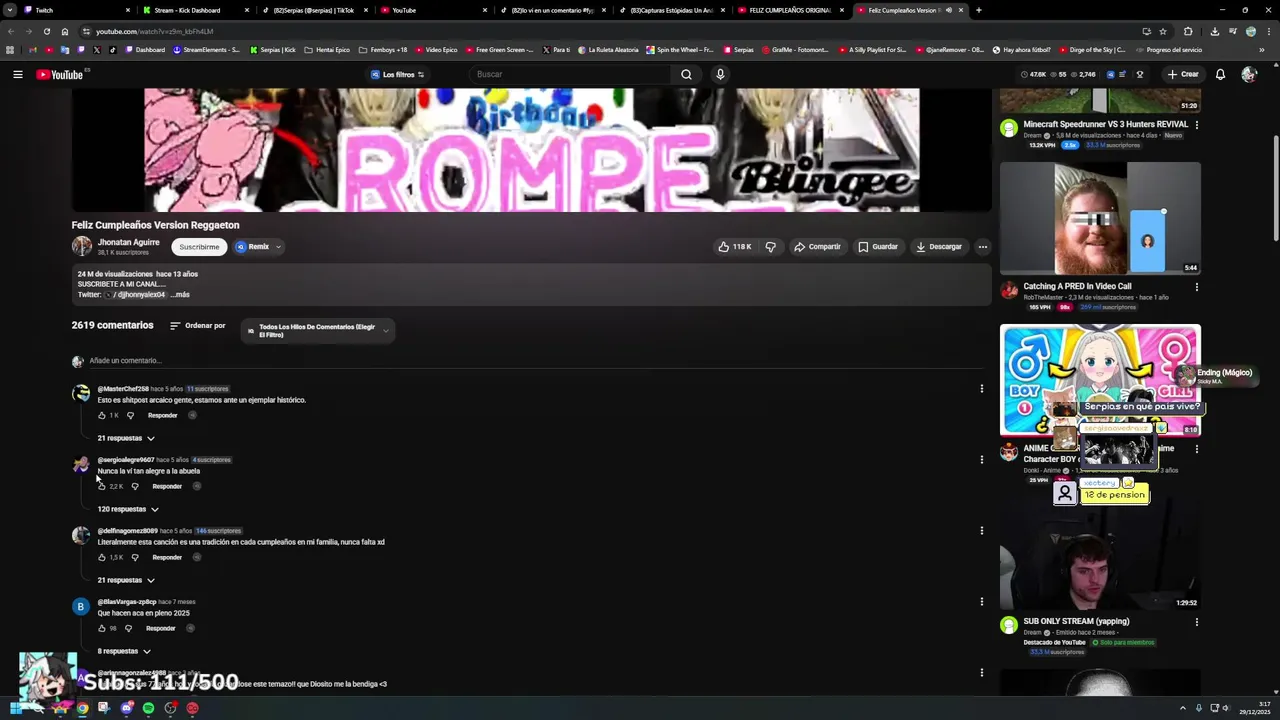Click the YouTube search field
Viewport: 1280px width, 720px height.
coord(570,74)
